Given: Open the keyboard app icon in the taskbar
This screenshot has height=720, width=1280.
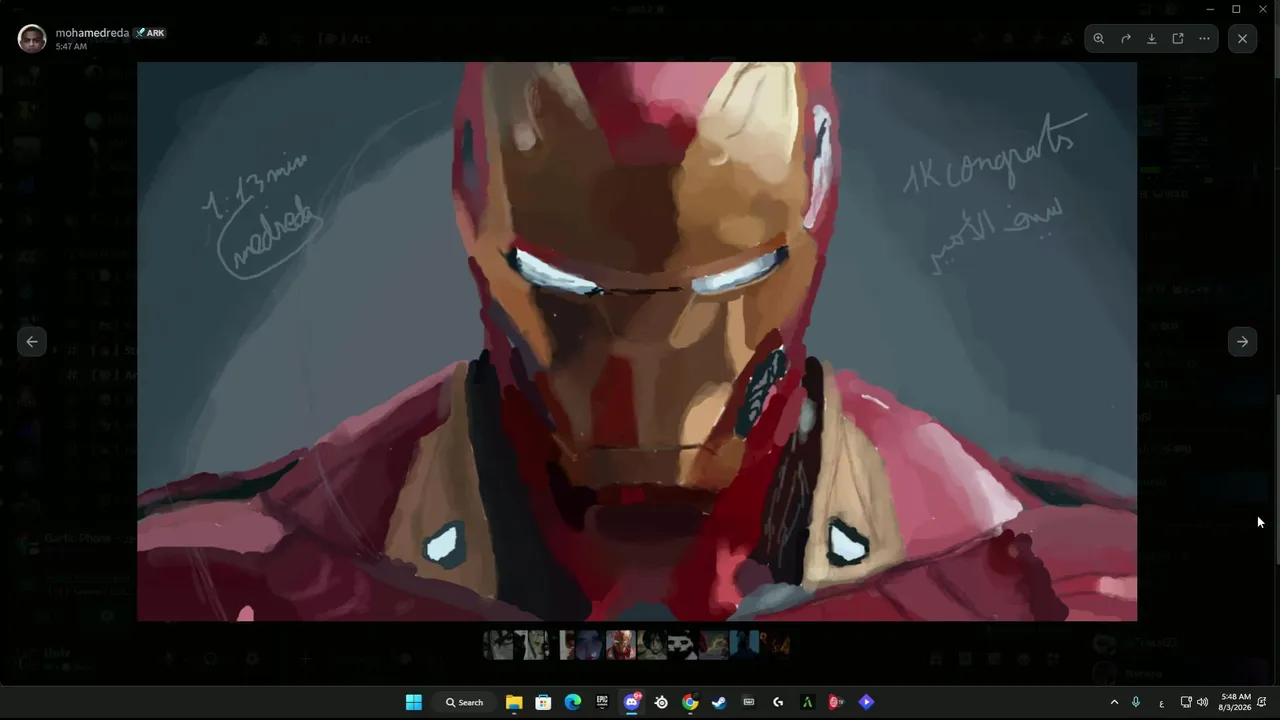Looking at the screenshot, I should (x=749, y=702).
